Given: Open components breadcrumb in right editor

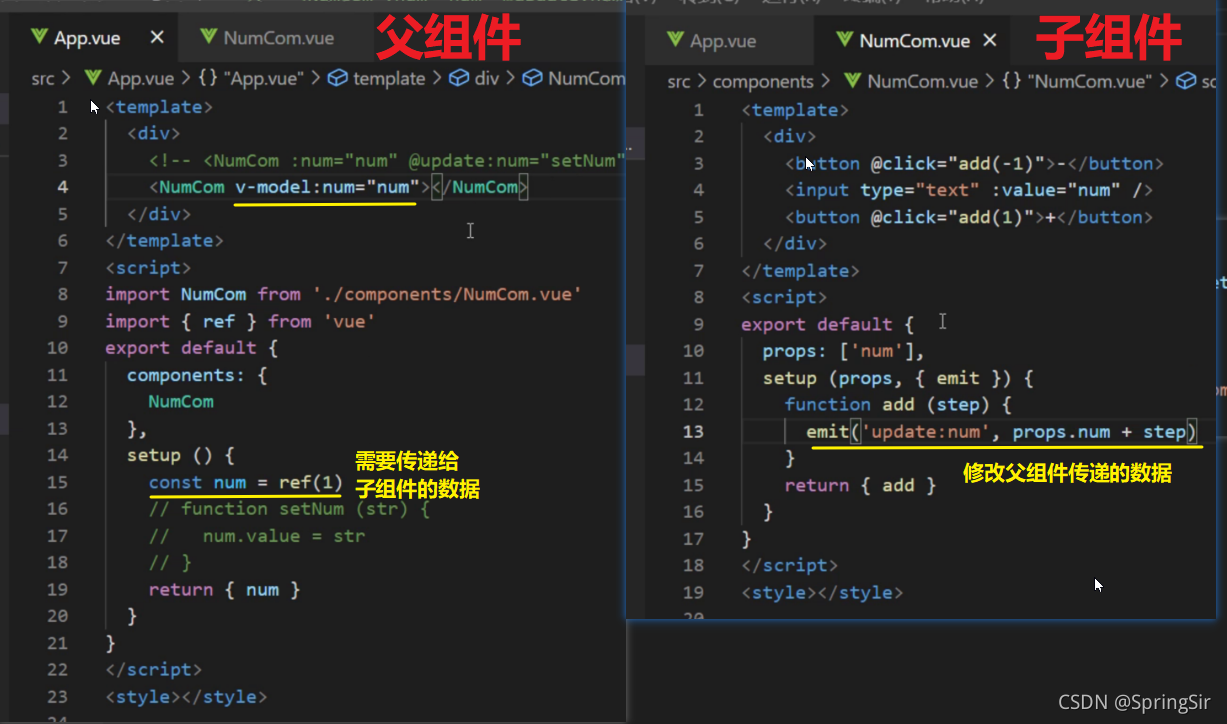Looking at the screenshot, I should [x=763, y=81].
